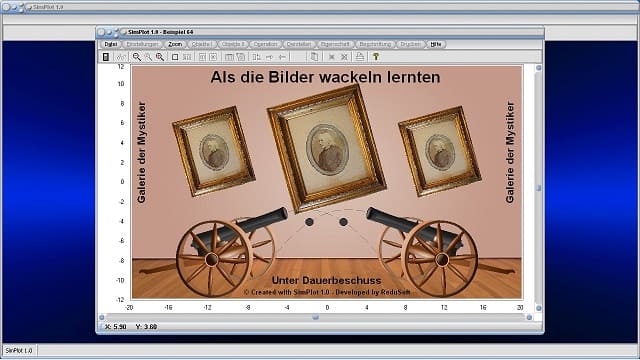
Task: Open the Zoom menu
Action: point(175,44)
